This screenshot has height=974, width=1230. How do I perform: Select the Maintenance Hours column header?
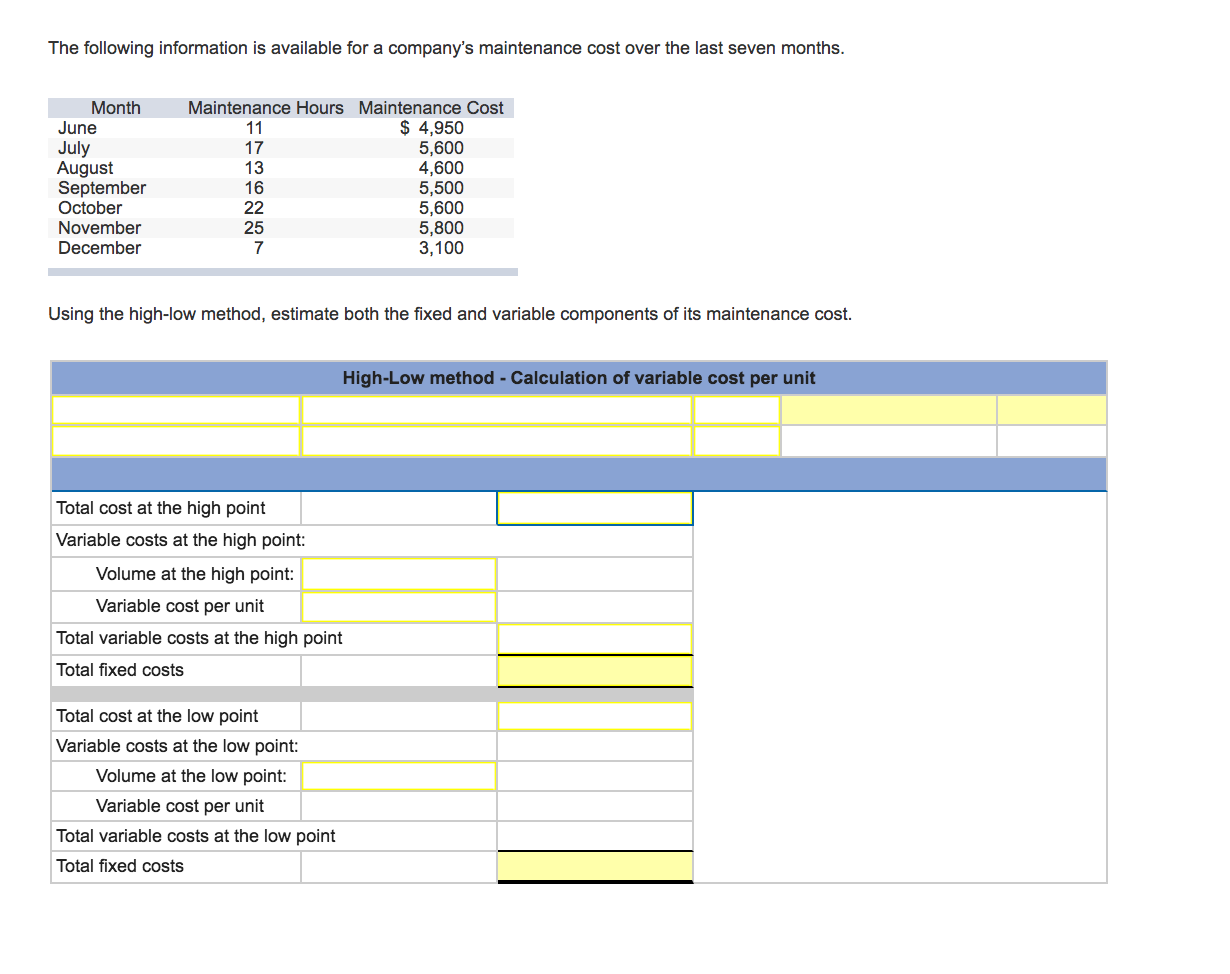[264, 107]
